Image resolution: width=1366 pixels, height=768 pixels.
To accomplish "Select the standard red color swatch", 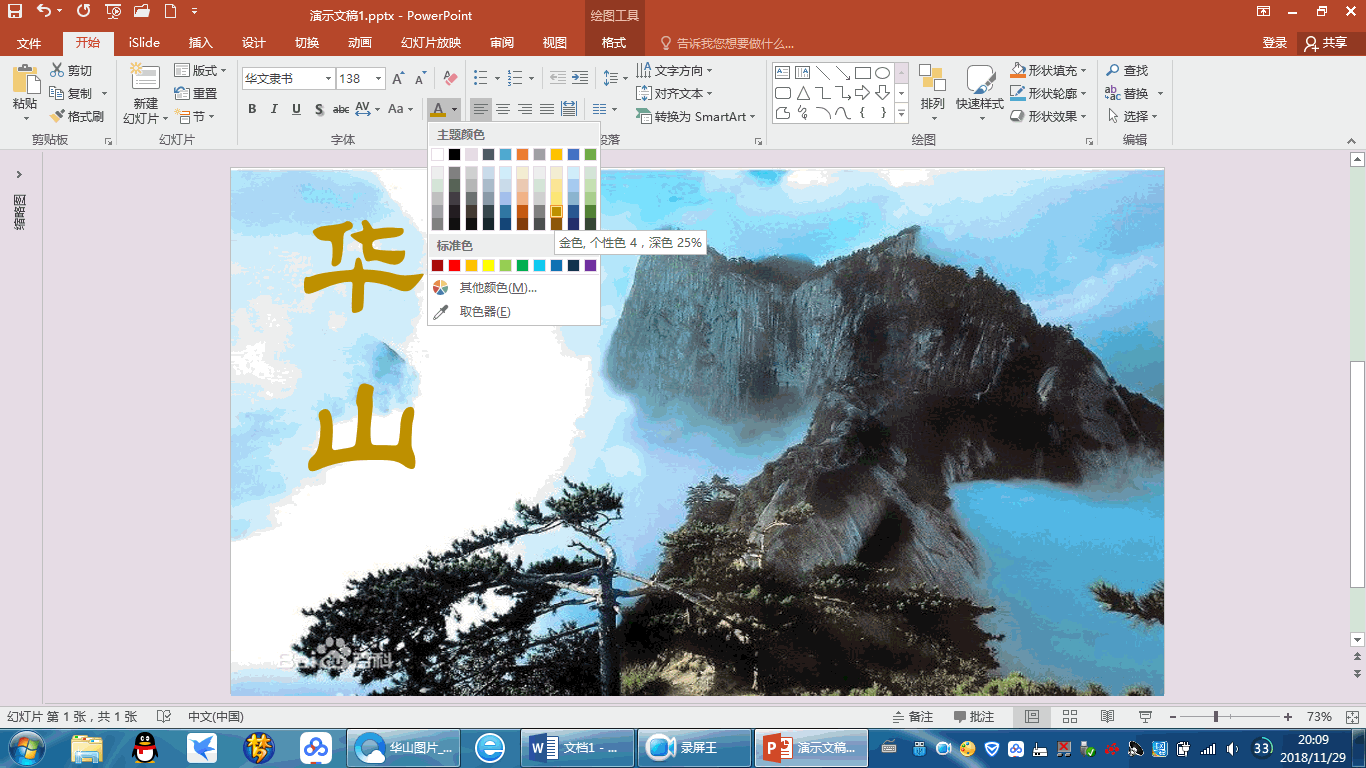I will click(454, 266).
